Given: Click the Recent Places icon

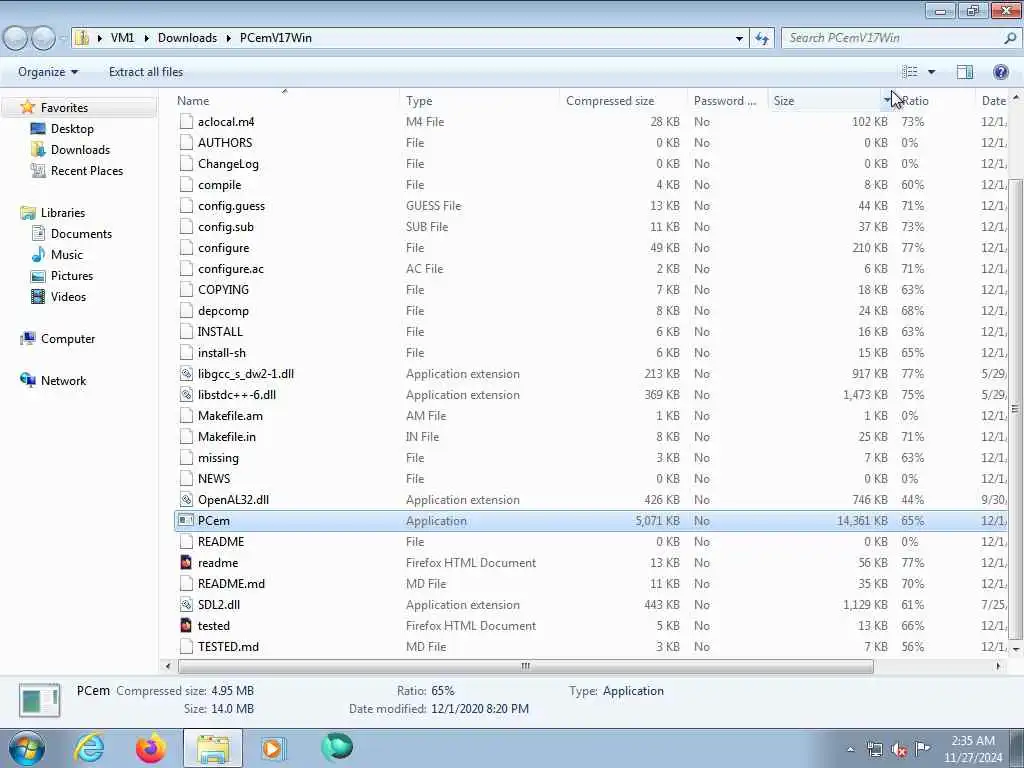Looking at the screenshot, I should pos(38,170).
